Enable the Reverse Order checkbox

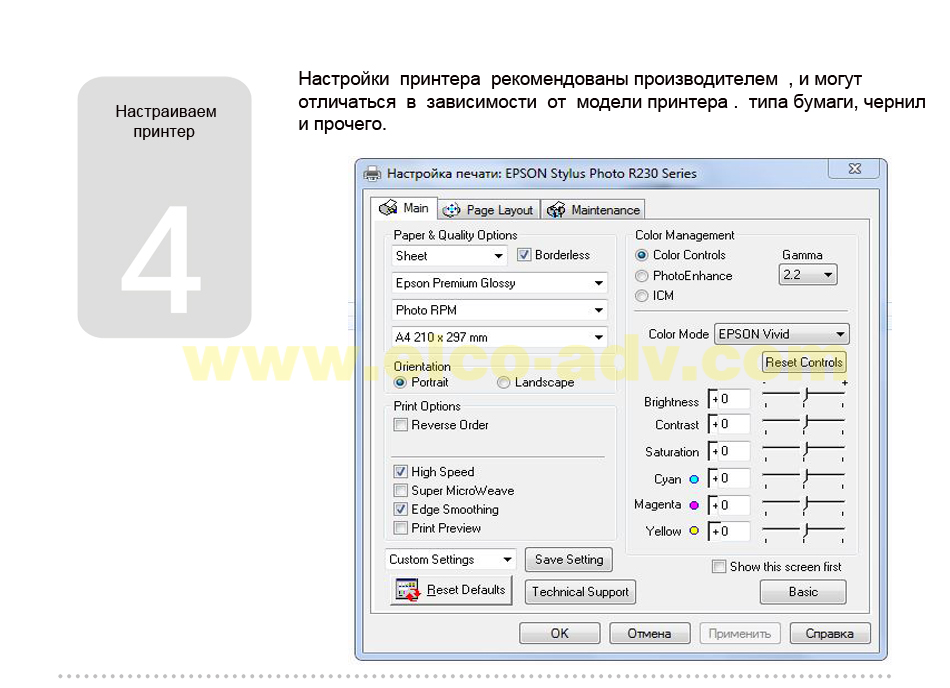[400, 425]
